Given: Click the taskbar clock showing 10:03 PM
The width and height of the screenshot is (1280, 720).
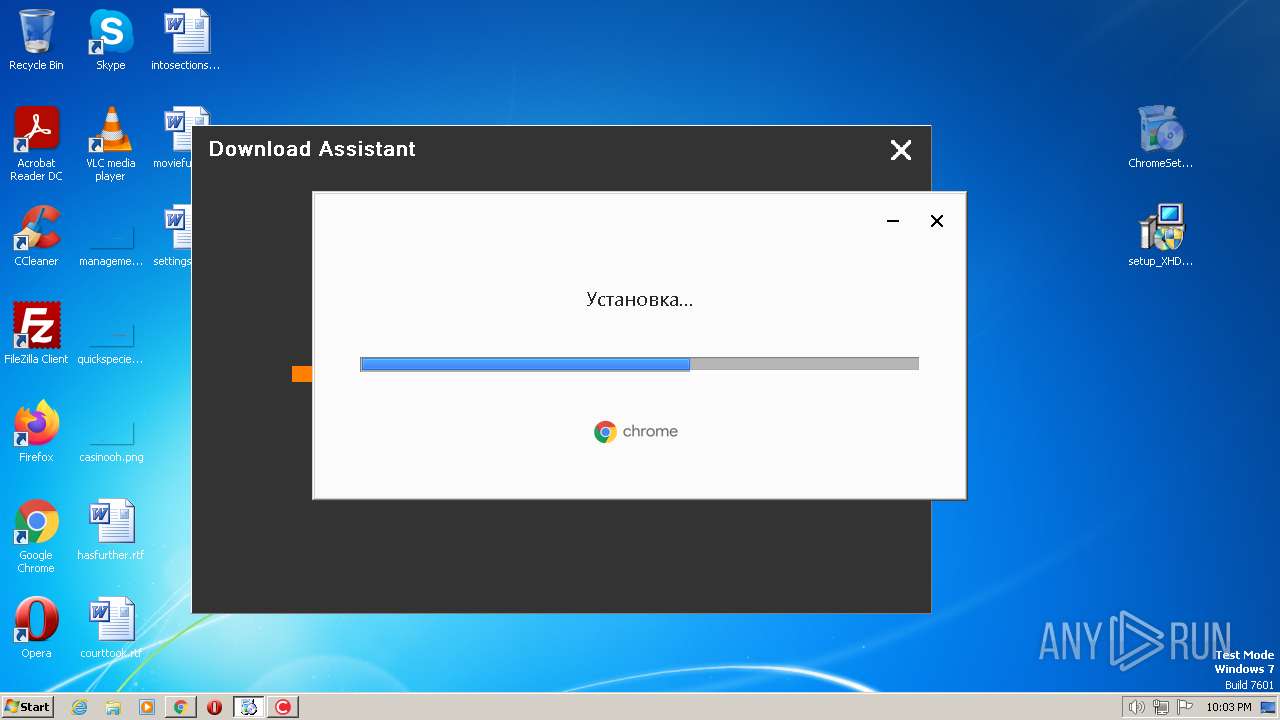Looking at the screenshot, I should 1229,707.
